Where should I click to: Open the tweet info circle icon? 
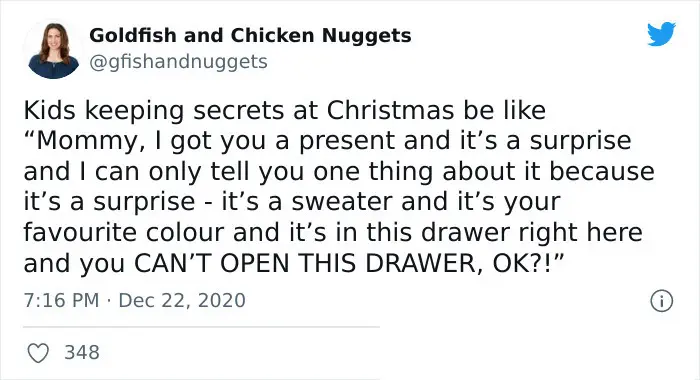(661, 301)
